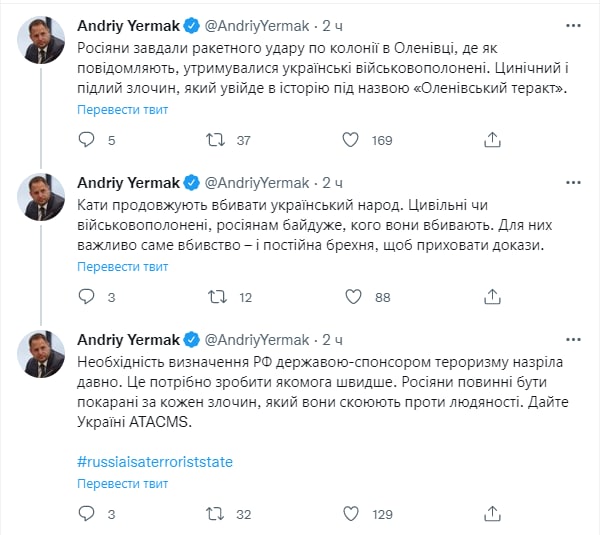Open three-dot menu on the second tweet

[573, 183]
